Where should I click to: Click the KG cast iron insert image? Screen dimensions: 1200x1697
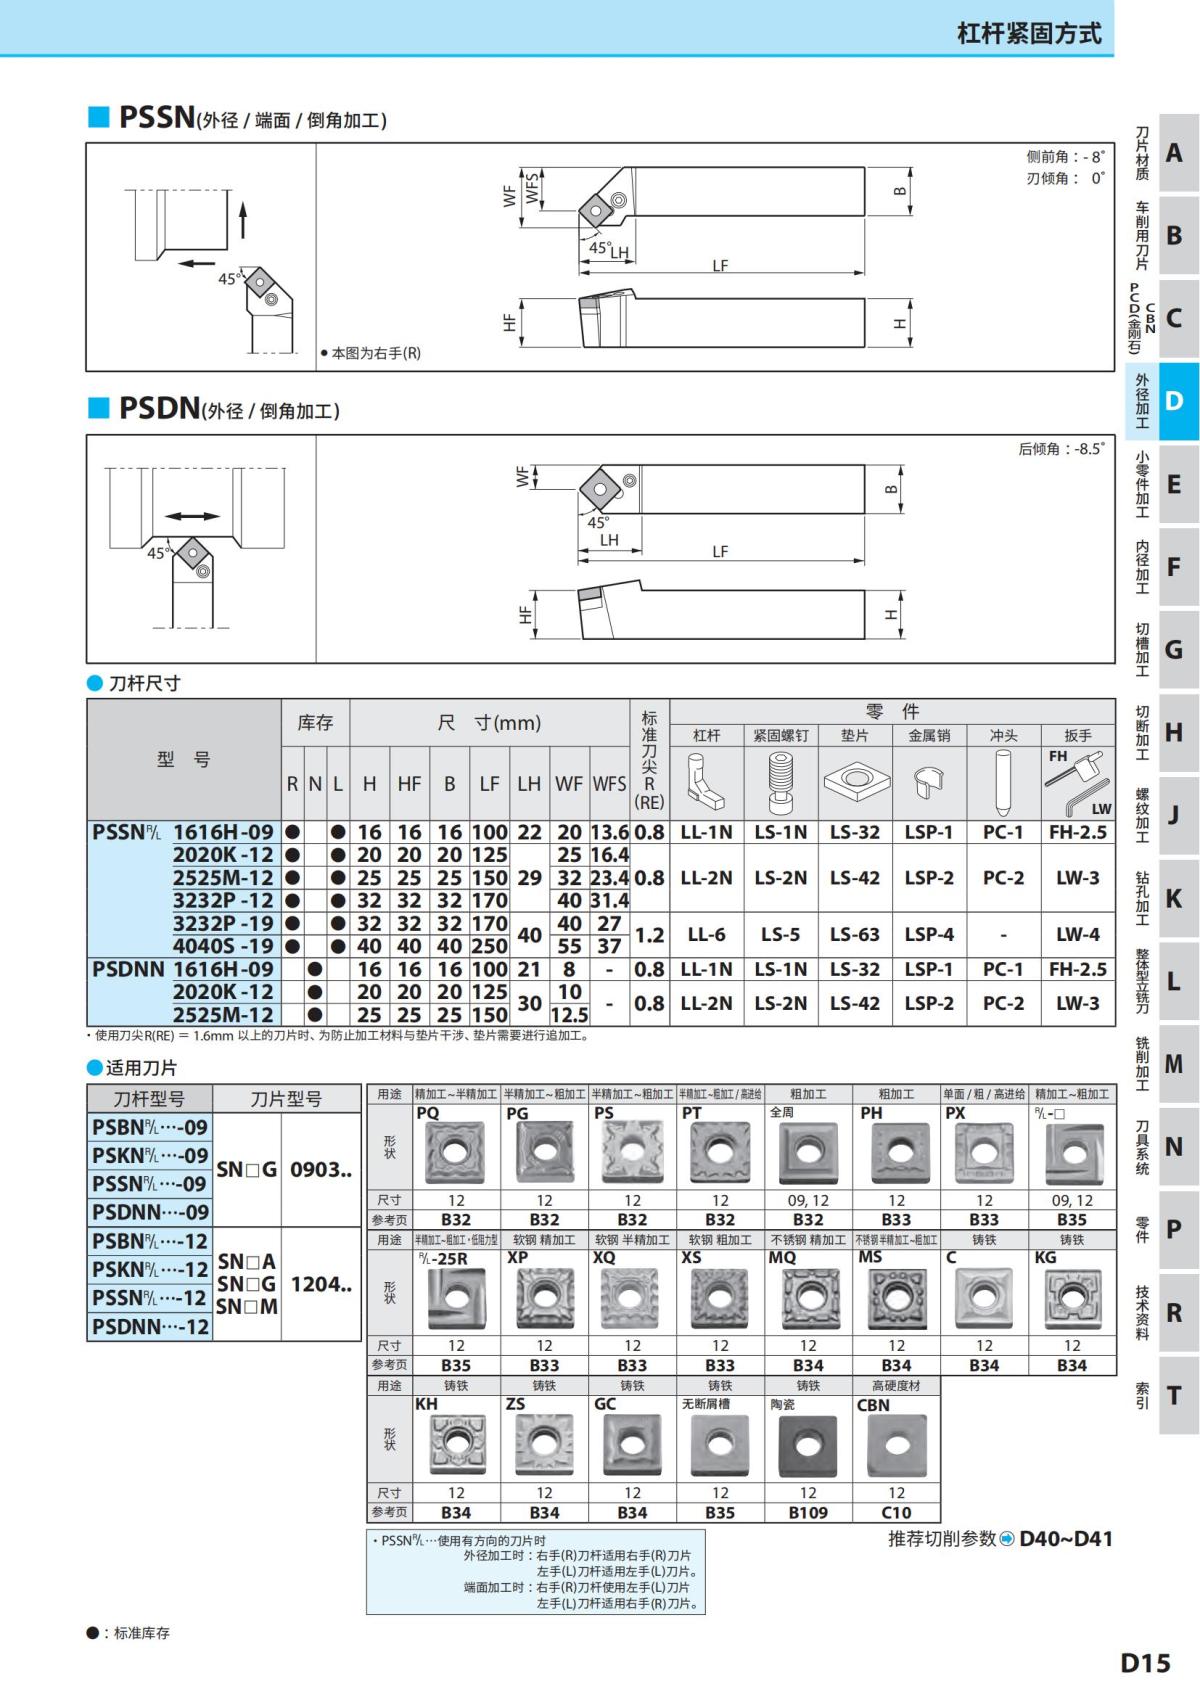[1072, 1299]
